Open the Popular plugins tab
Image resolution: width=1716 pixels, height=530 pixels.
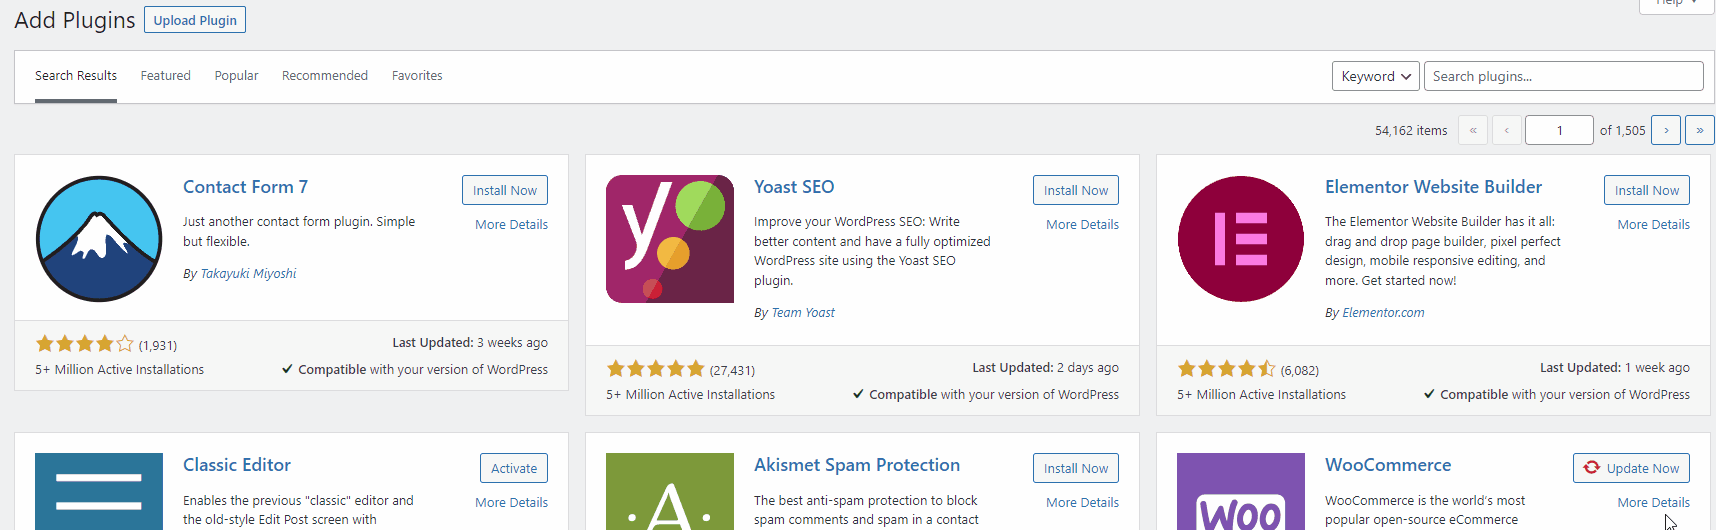tap(236, 76)
